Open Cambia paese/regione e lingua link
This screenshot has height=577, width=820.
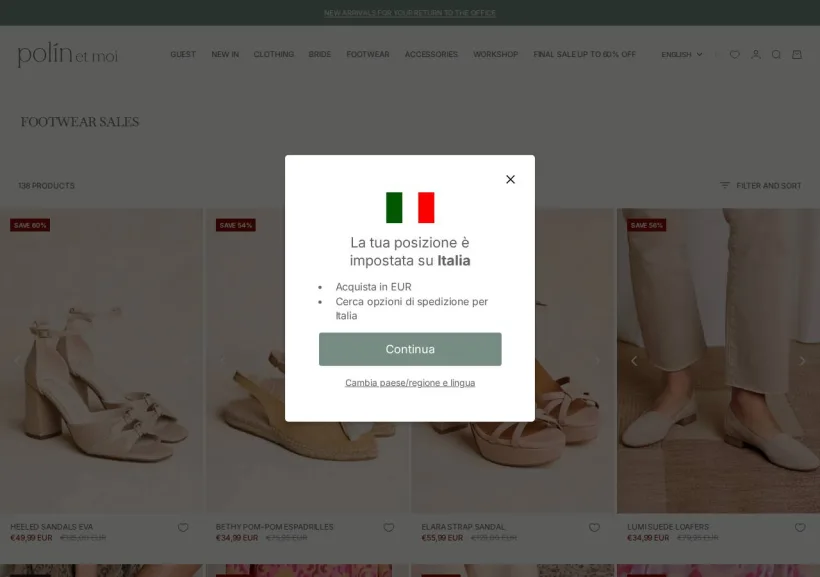[x=410, y=382]
